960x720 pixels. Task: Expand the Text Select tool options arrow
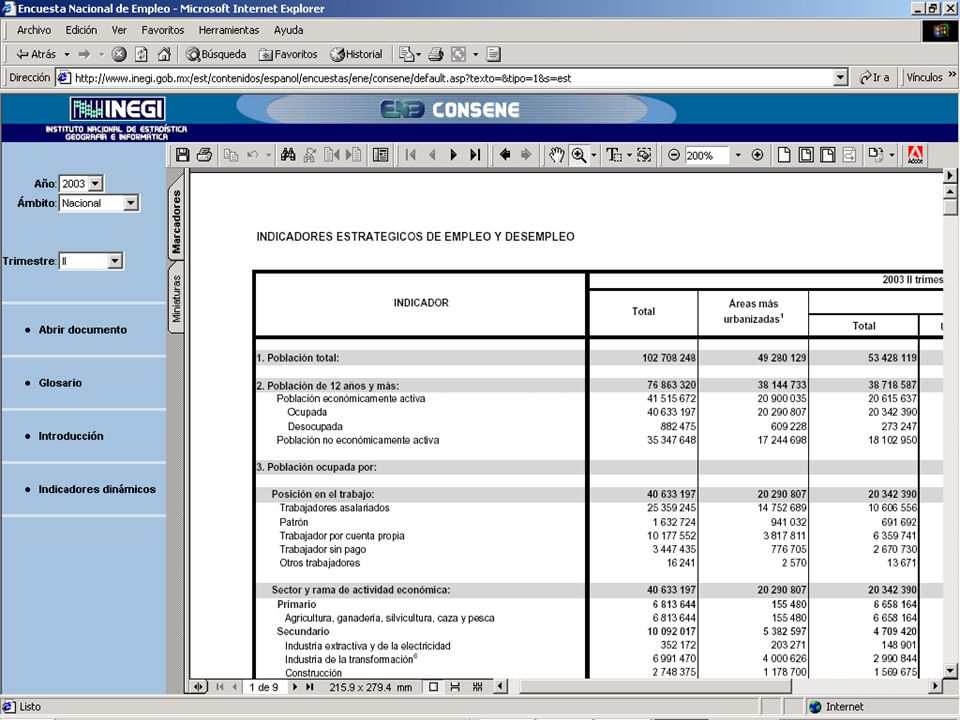629,156
